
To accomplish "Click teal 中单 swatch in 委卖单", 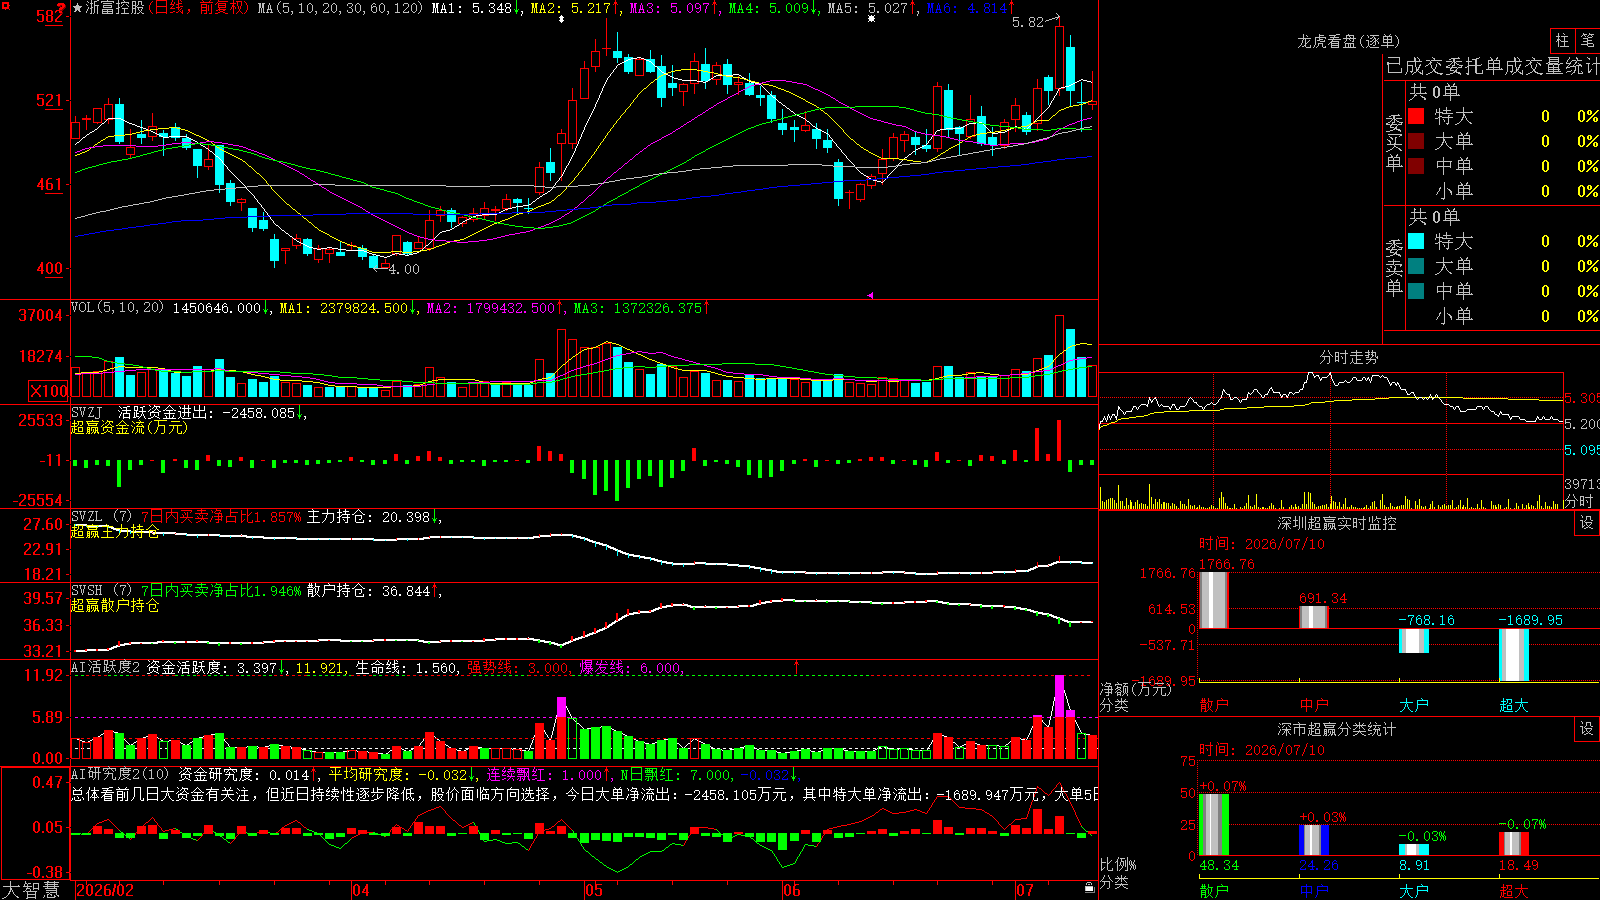I will tap(1416, 291).
